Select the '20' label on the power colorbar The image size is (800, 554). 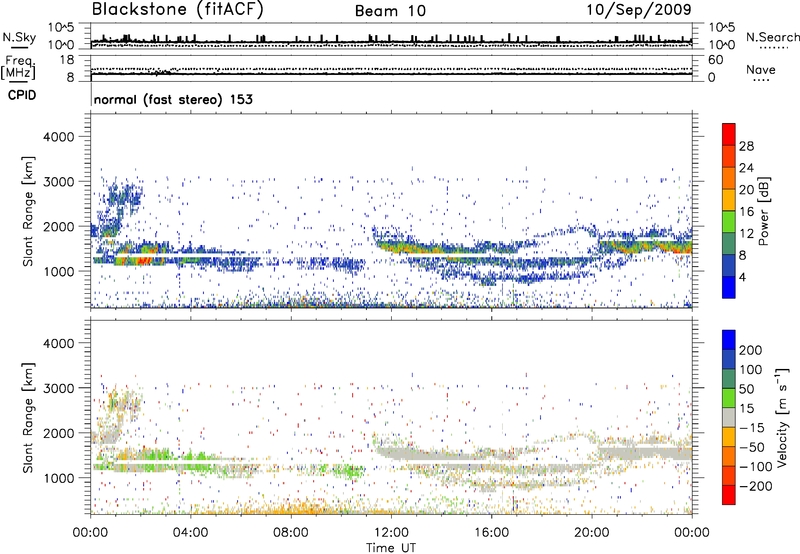pyautogui.click(x=746, y=190)
